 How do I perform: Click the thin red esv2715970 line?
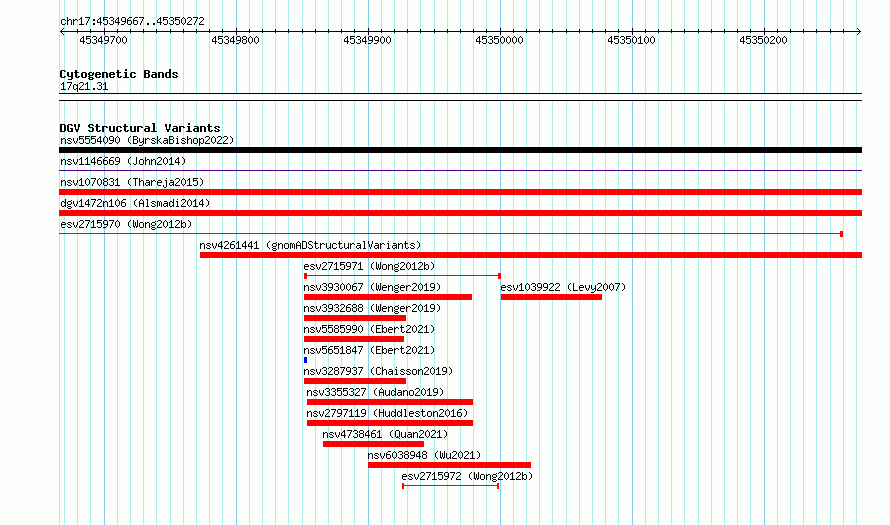click(451, 234)
